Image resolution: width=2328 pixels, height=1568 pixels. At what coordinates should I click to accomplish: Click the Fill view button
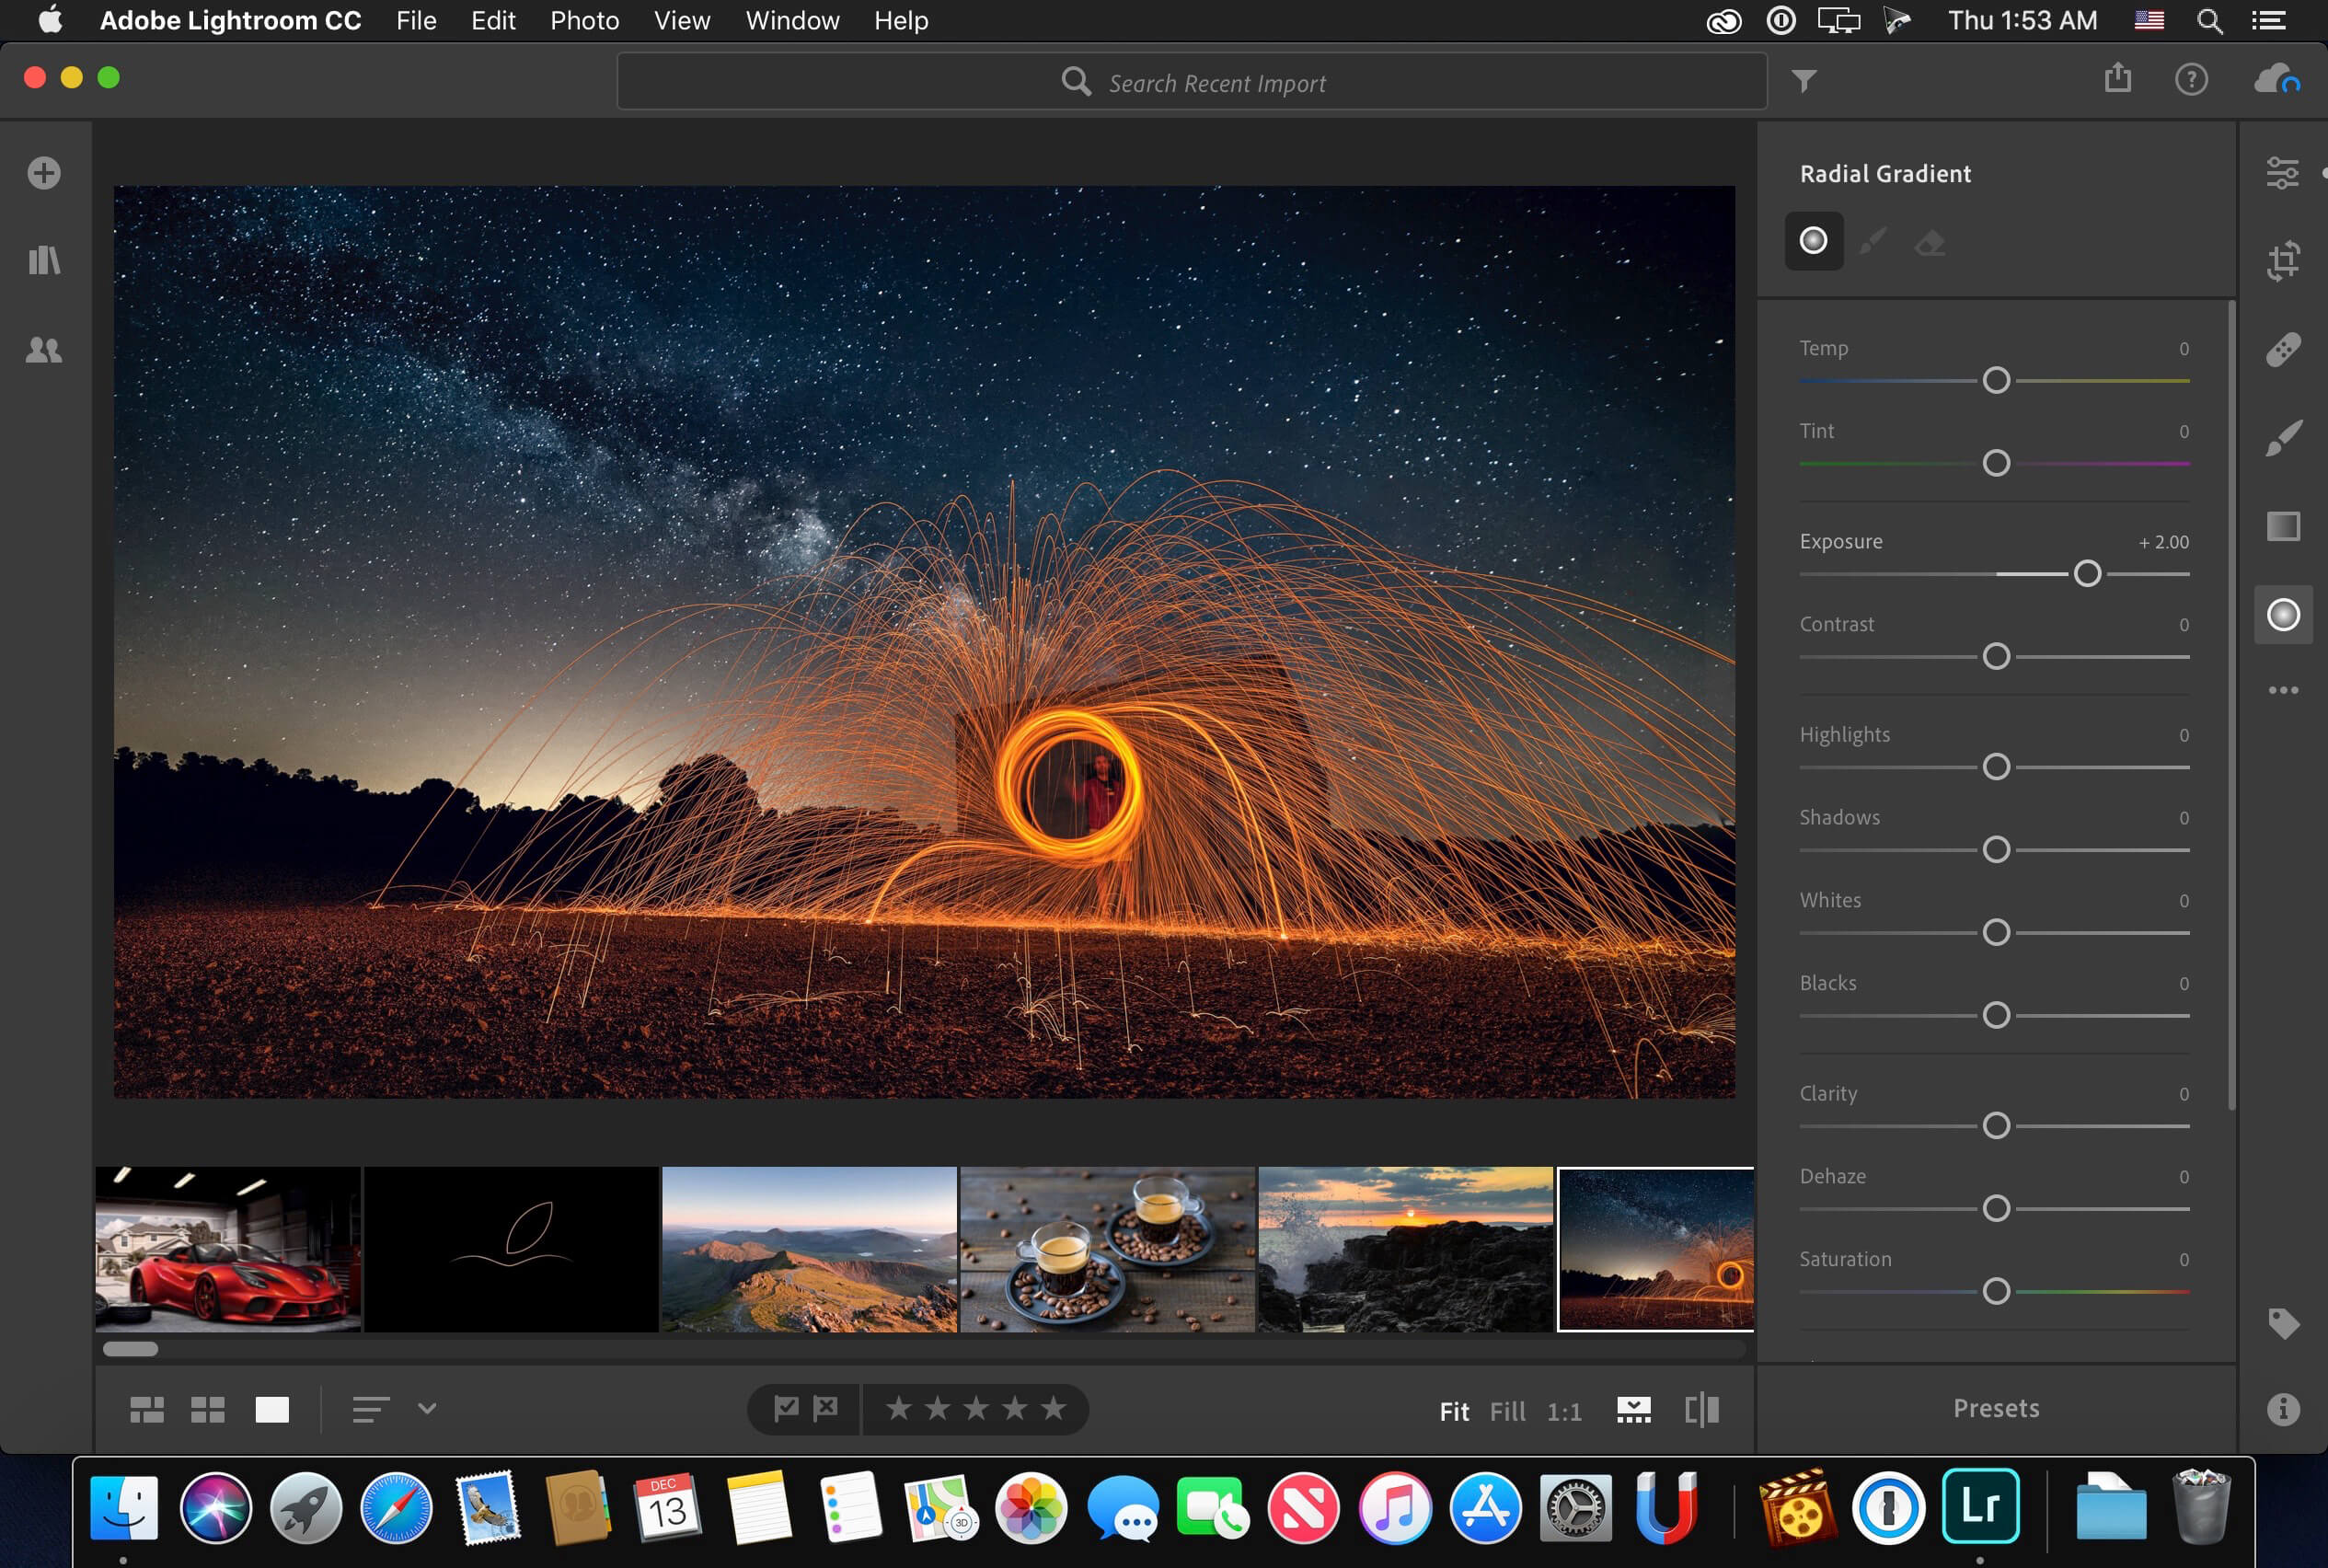1504,1409
